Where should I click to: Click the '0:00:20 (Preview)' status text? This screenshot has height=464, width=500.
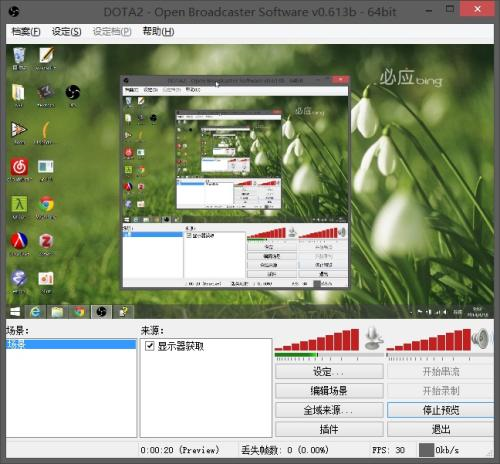coord(180,450)
